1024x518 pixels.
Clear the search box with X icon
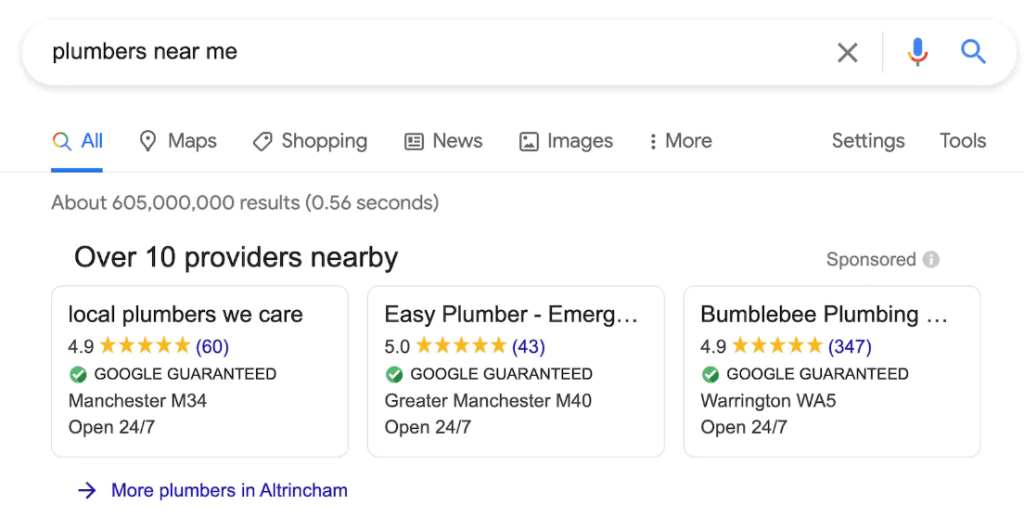point(847,52)
